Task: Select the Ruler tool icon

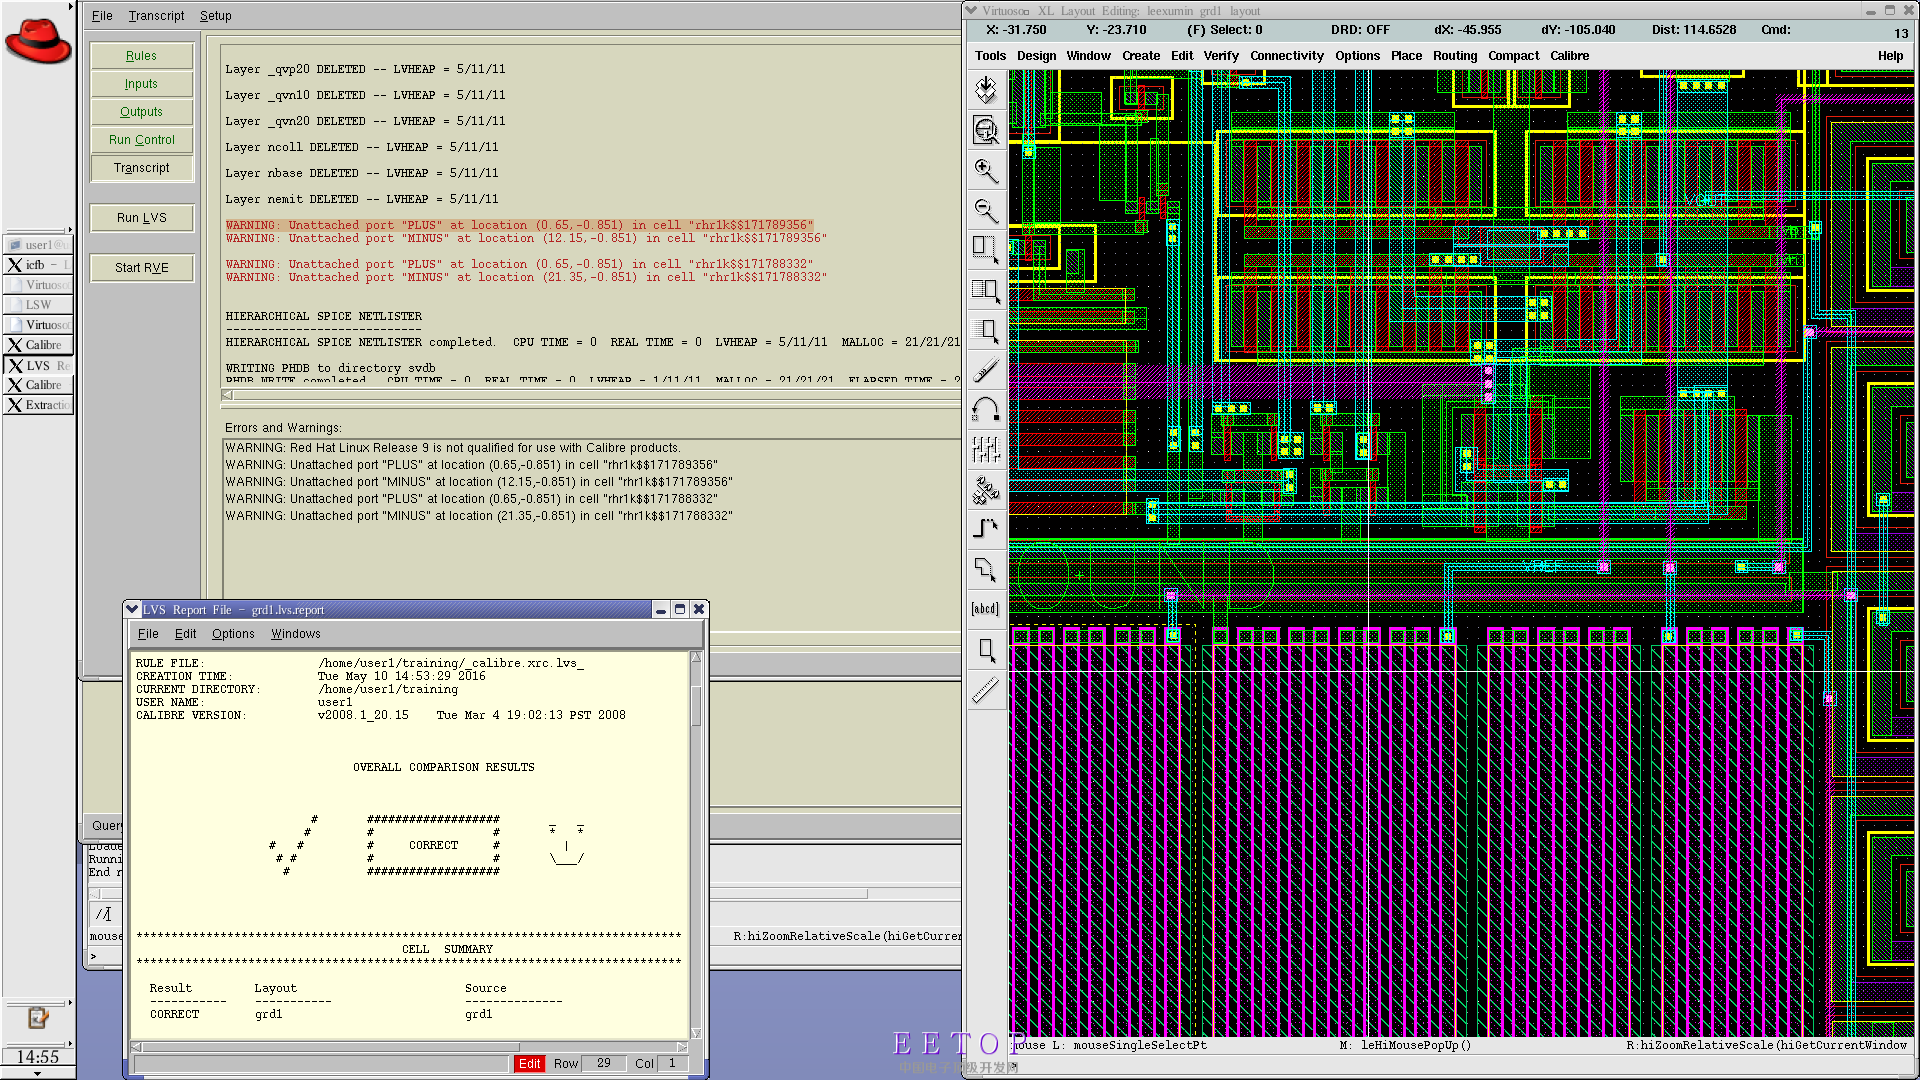Action: 986,690
